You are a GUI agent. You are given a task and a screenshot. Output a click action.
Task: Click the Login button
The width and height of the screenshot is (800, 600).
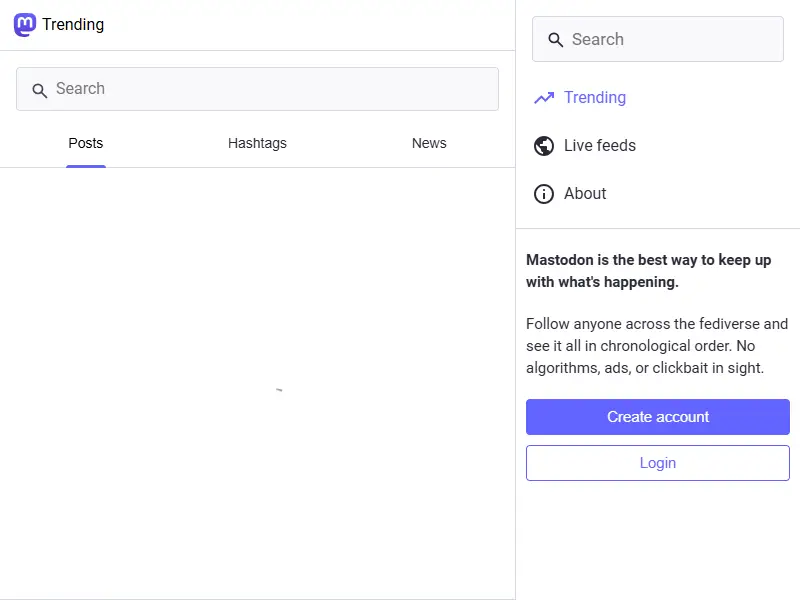[658, 463]
